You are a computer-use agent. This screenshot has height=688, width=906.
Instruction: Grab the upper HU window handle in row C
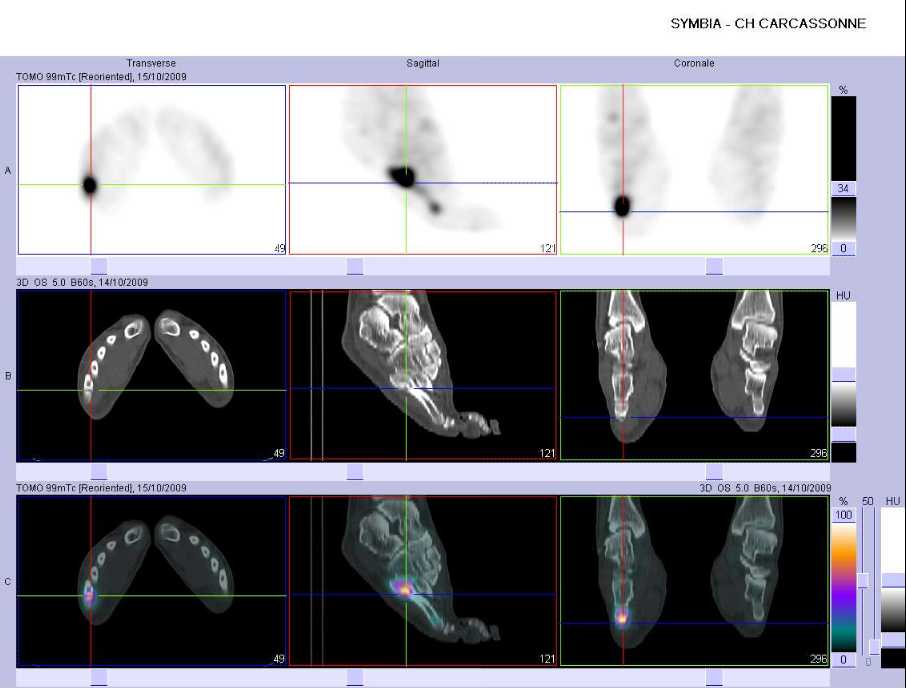893,581
